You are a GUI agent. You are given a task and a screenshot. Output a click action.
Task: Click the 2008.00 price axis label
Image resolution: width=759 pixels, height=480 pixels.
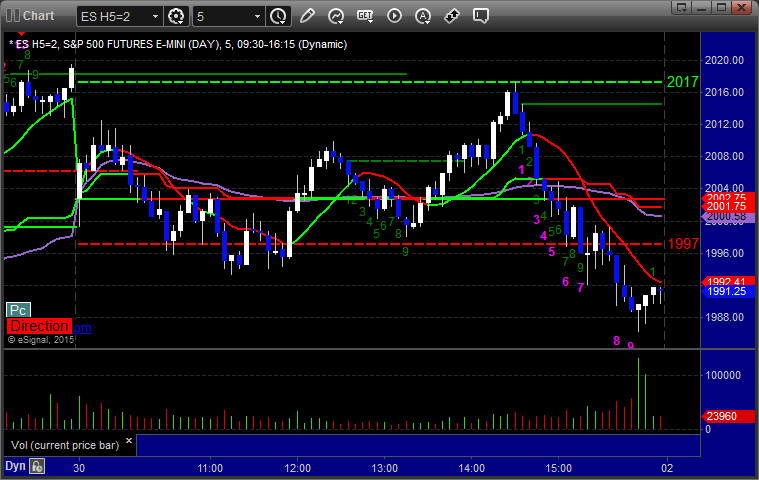[x=724, y=156]
